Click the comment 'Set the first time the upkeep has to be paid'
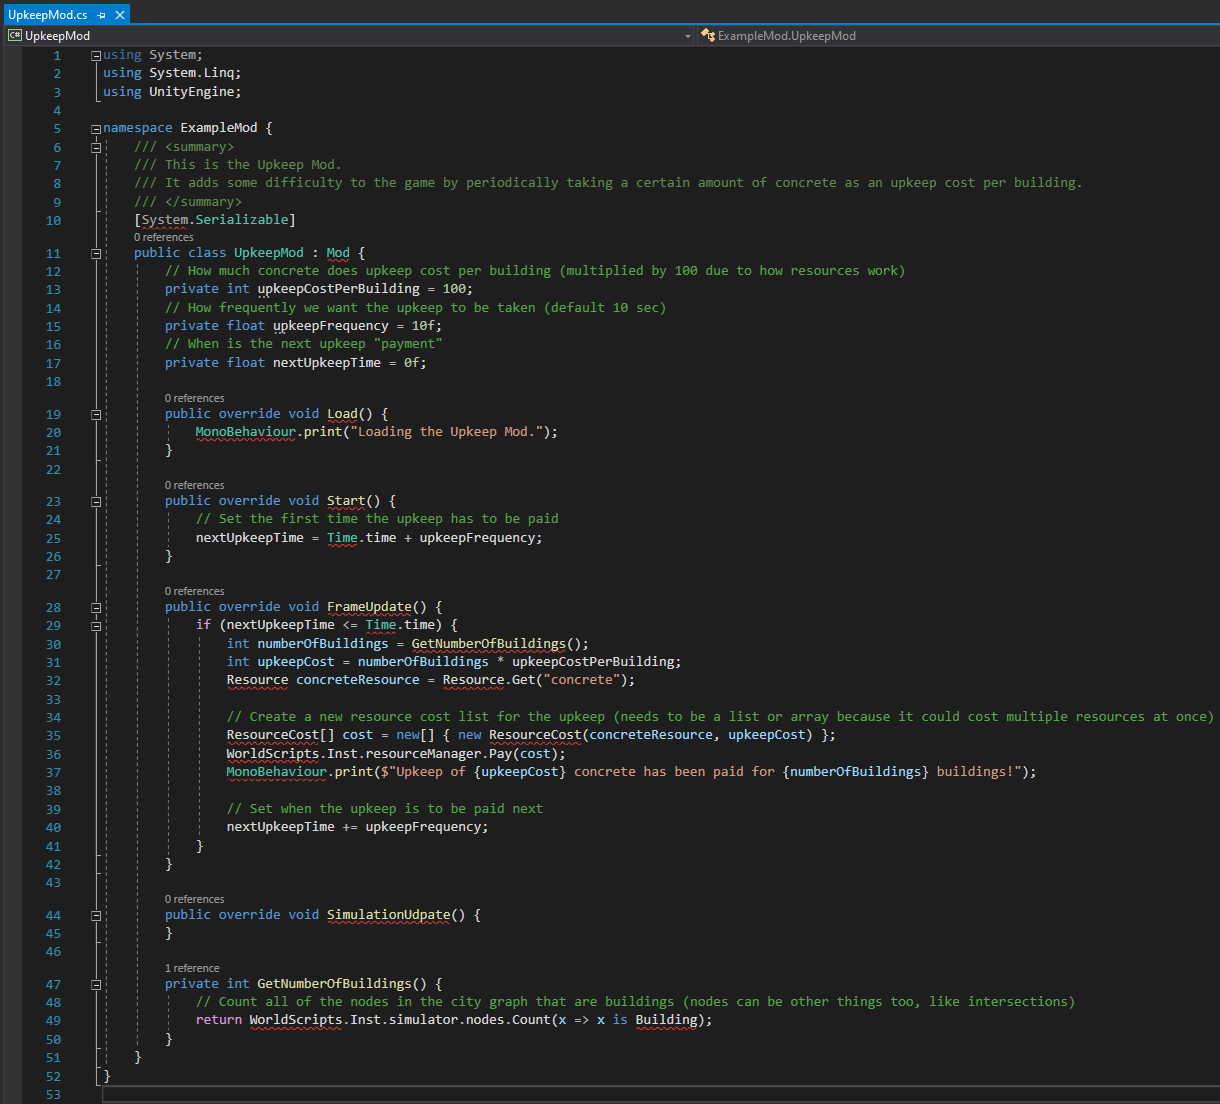The width and height of the screenshot is (1220, 1104). tap(377, 519)
